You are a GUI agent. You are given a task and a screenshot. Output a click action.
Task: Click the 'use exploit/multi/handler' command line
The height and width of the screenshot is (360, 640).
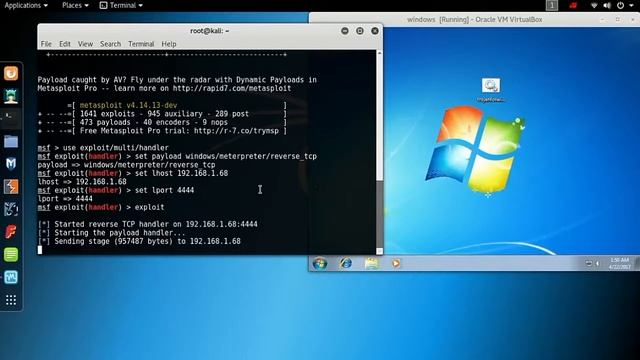coord(103,148)
